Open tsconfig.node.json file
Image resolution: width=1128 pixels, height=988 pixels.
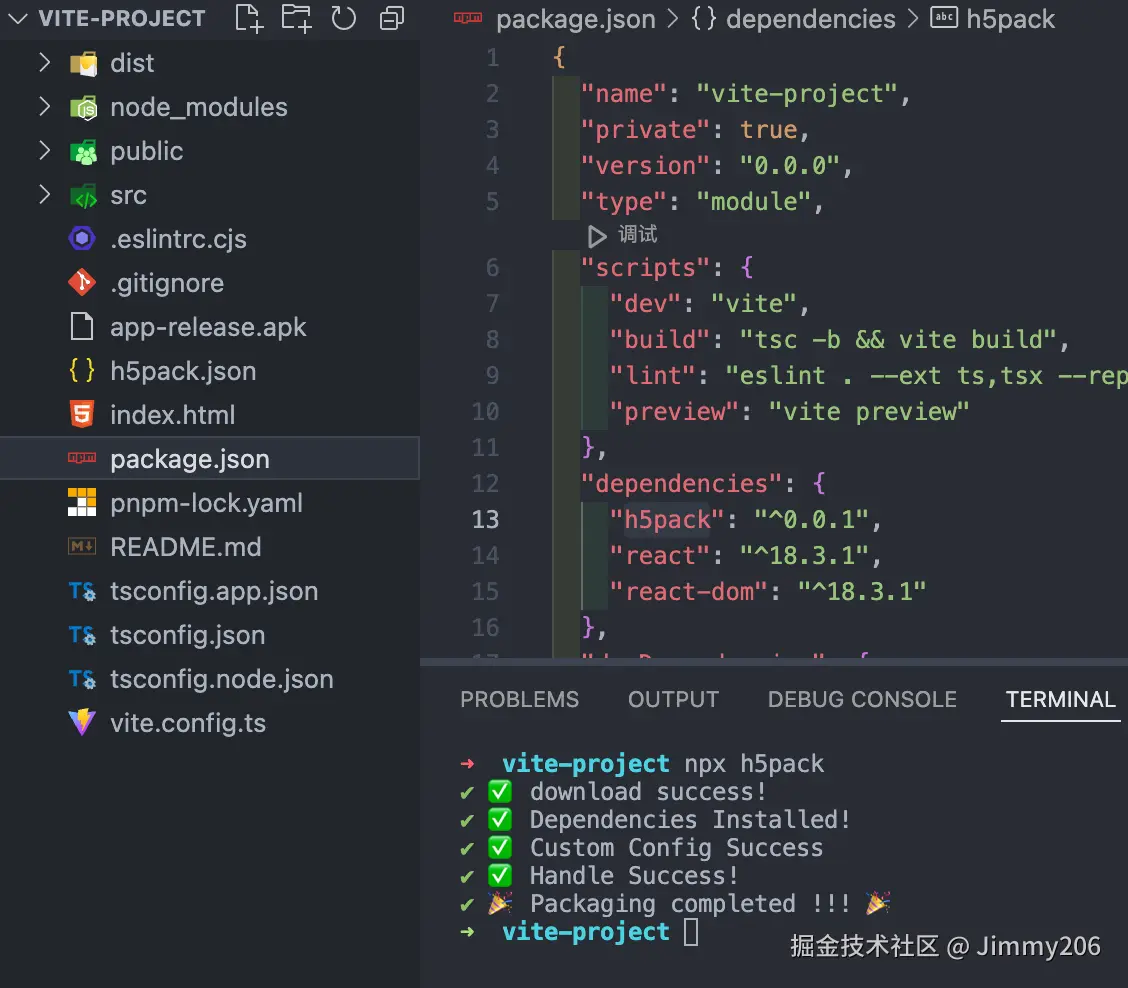(222, 679)
